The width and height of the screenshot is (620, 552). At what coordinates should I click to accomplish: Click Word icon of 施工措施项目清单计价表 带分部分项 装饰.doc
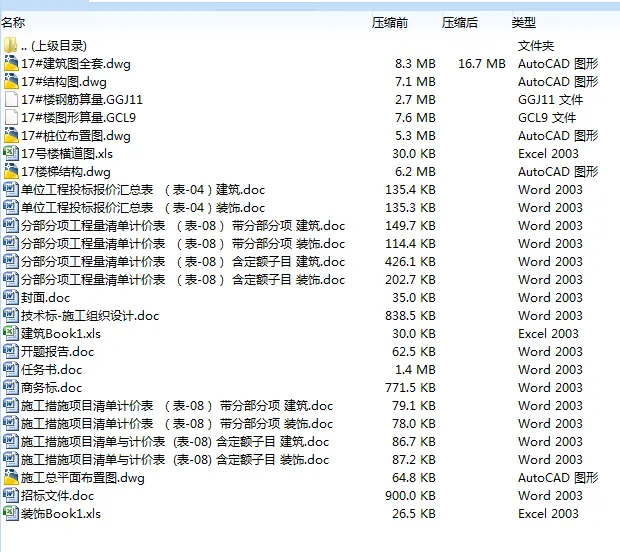point(11,423)
